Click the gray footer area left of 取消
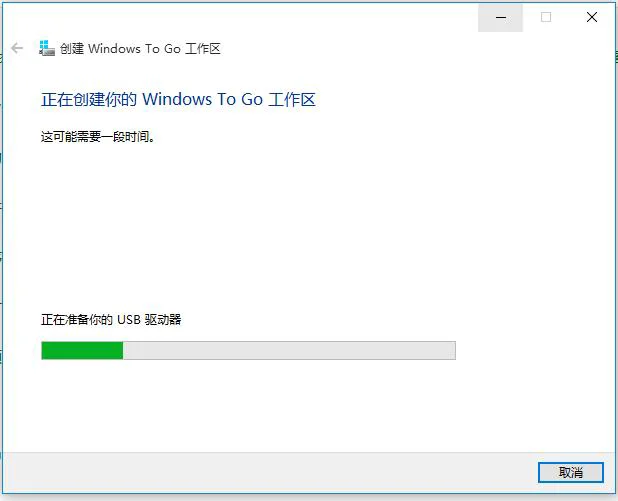The image size is (618, 501). click(x=270, y=472)
